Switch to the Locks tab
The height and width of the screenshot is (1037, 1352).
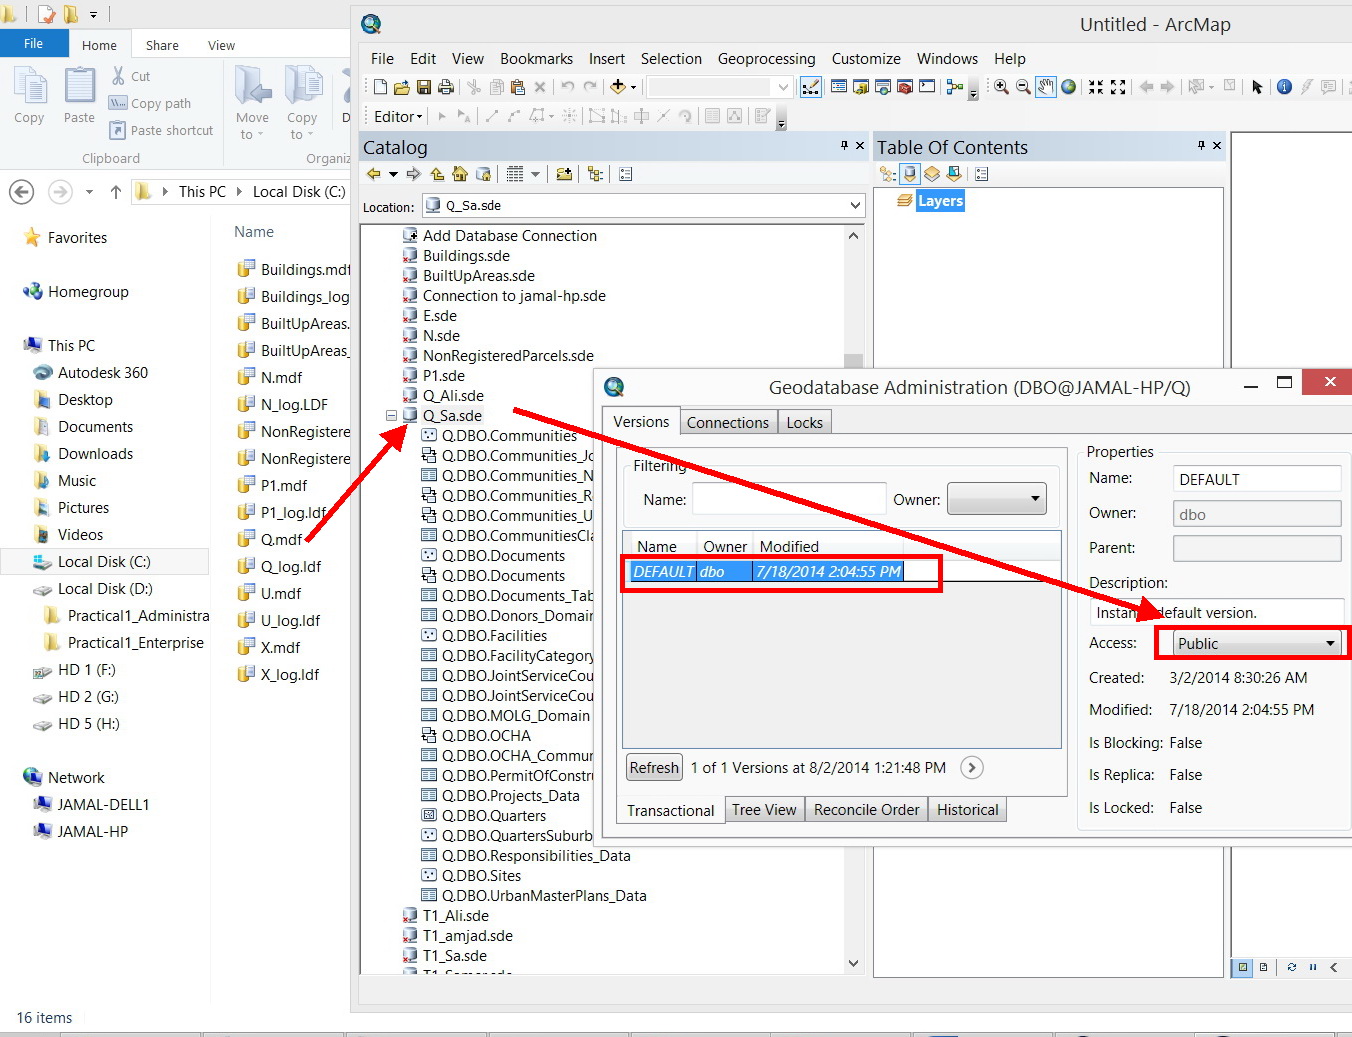pyautogui.click(x=804, y=422)
